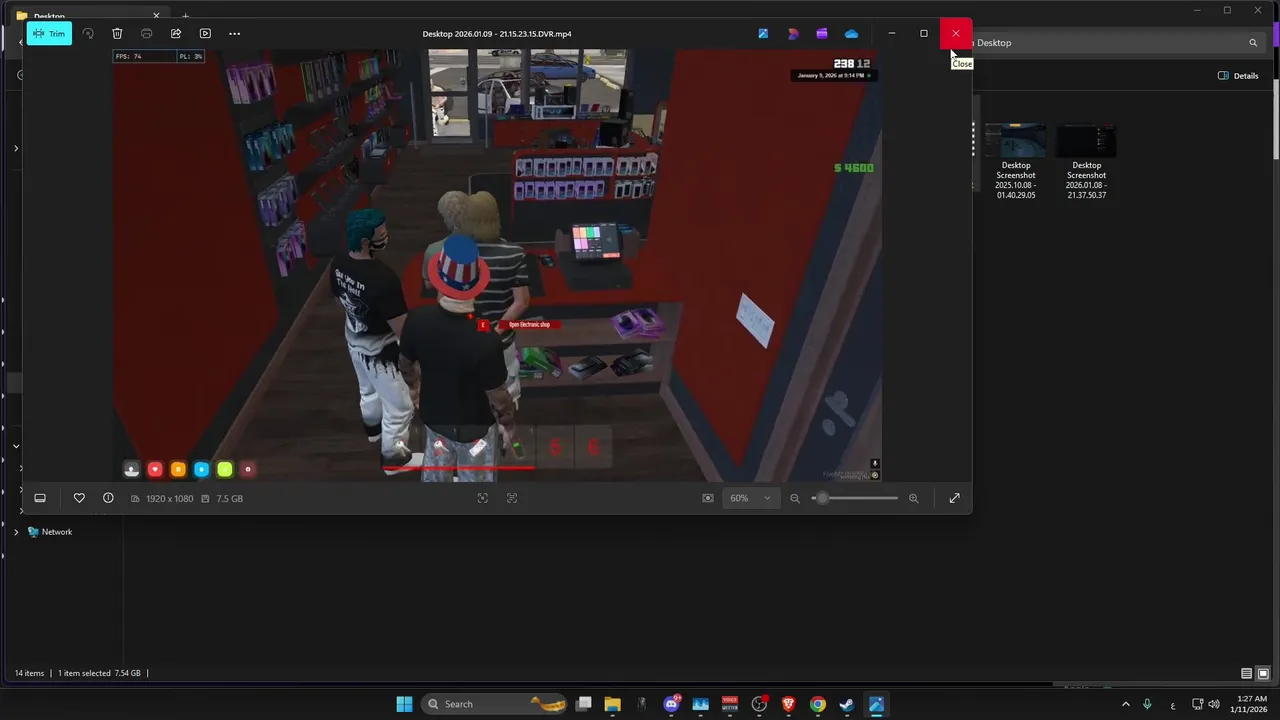Click the Trim button in Photos

49,33
